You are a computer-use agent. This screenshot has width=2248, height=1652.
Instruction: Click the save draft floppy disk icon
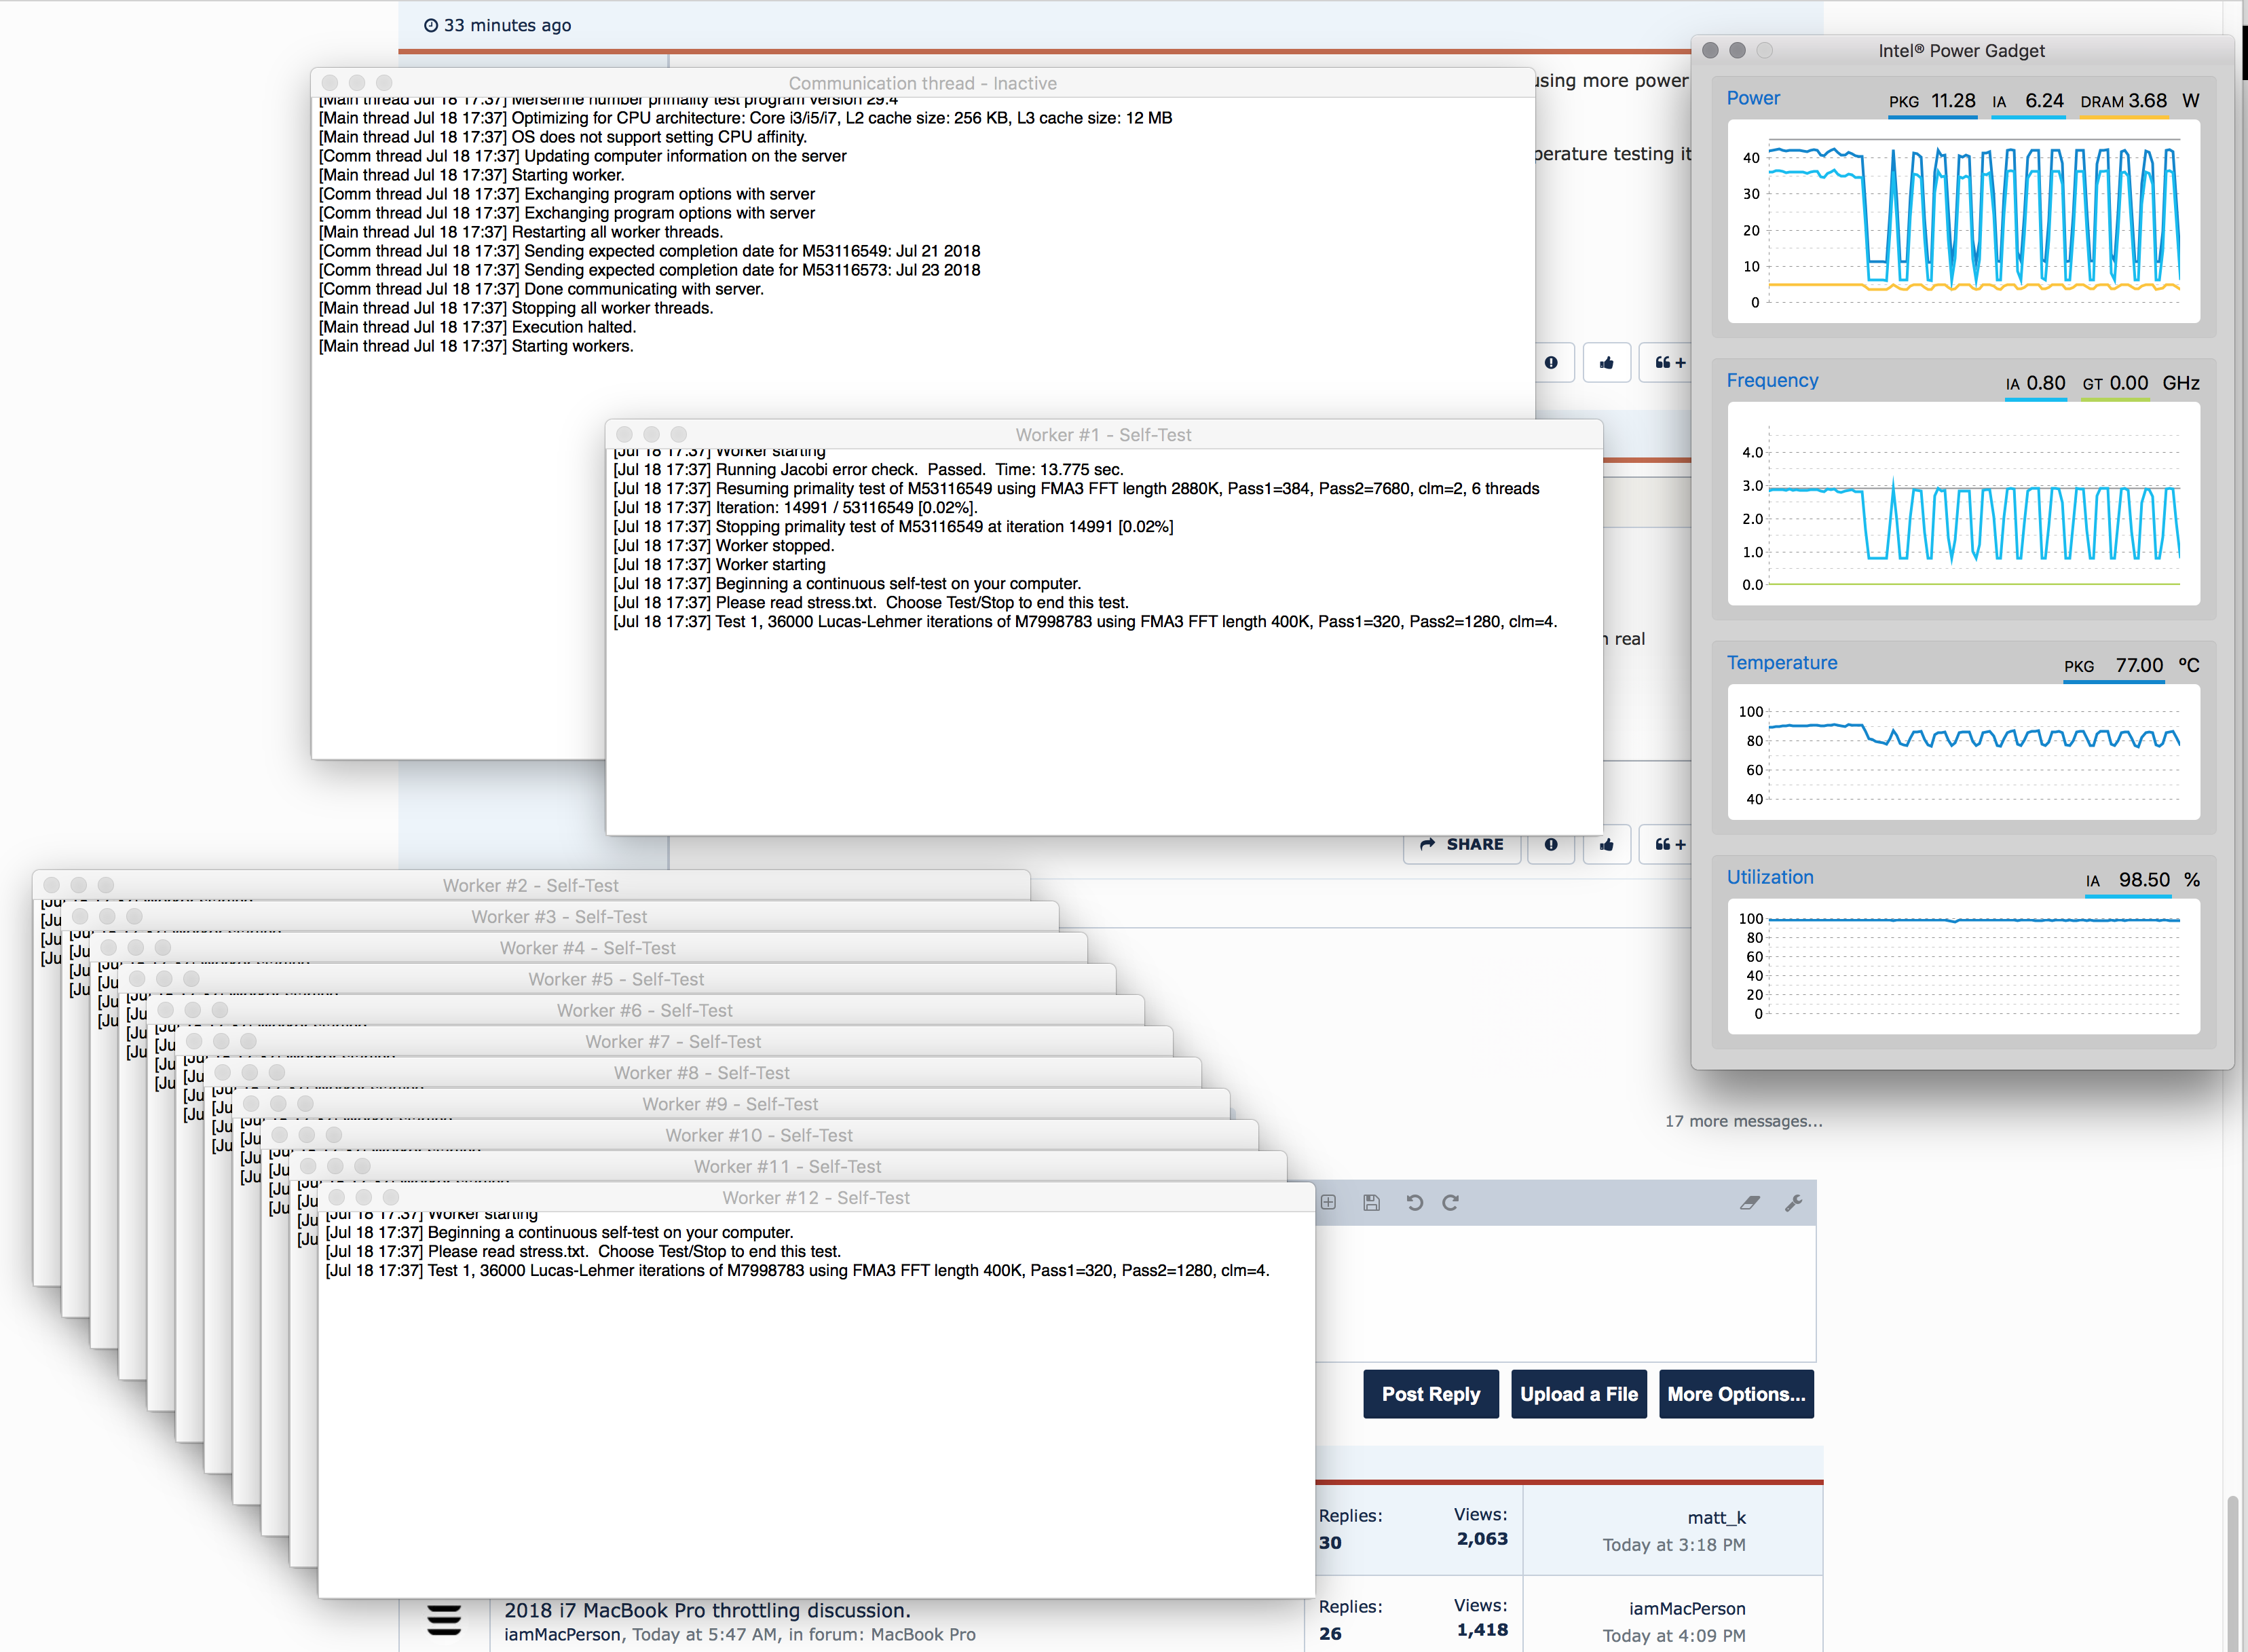[x=1371, y=1203]
